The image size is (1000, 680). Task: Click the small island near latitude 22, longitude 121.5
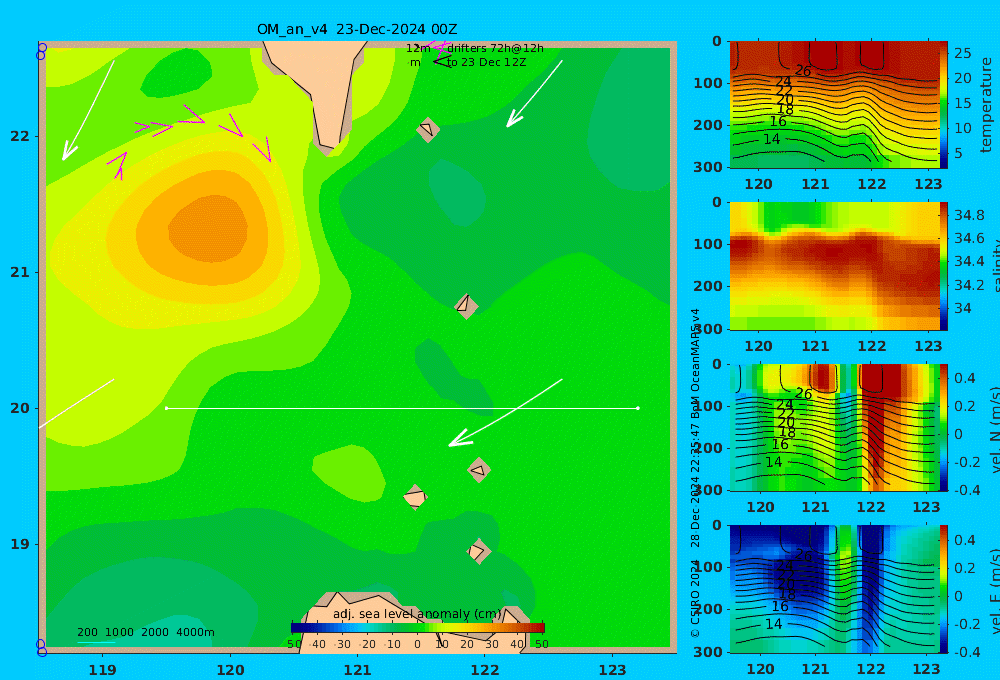click(428, 129)
